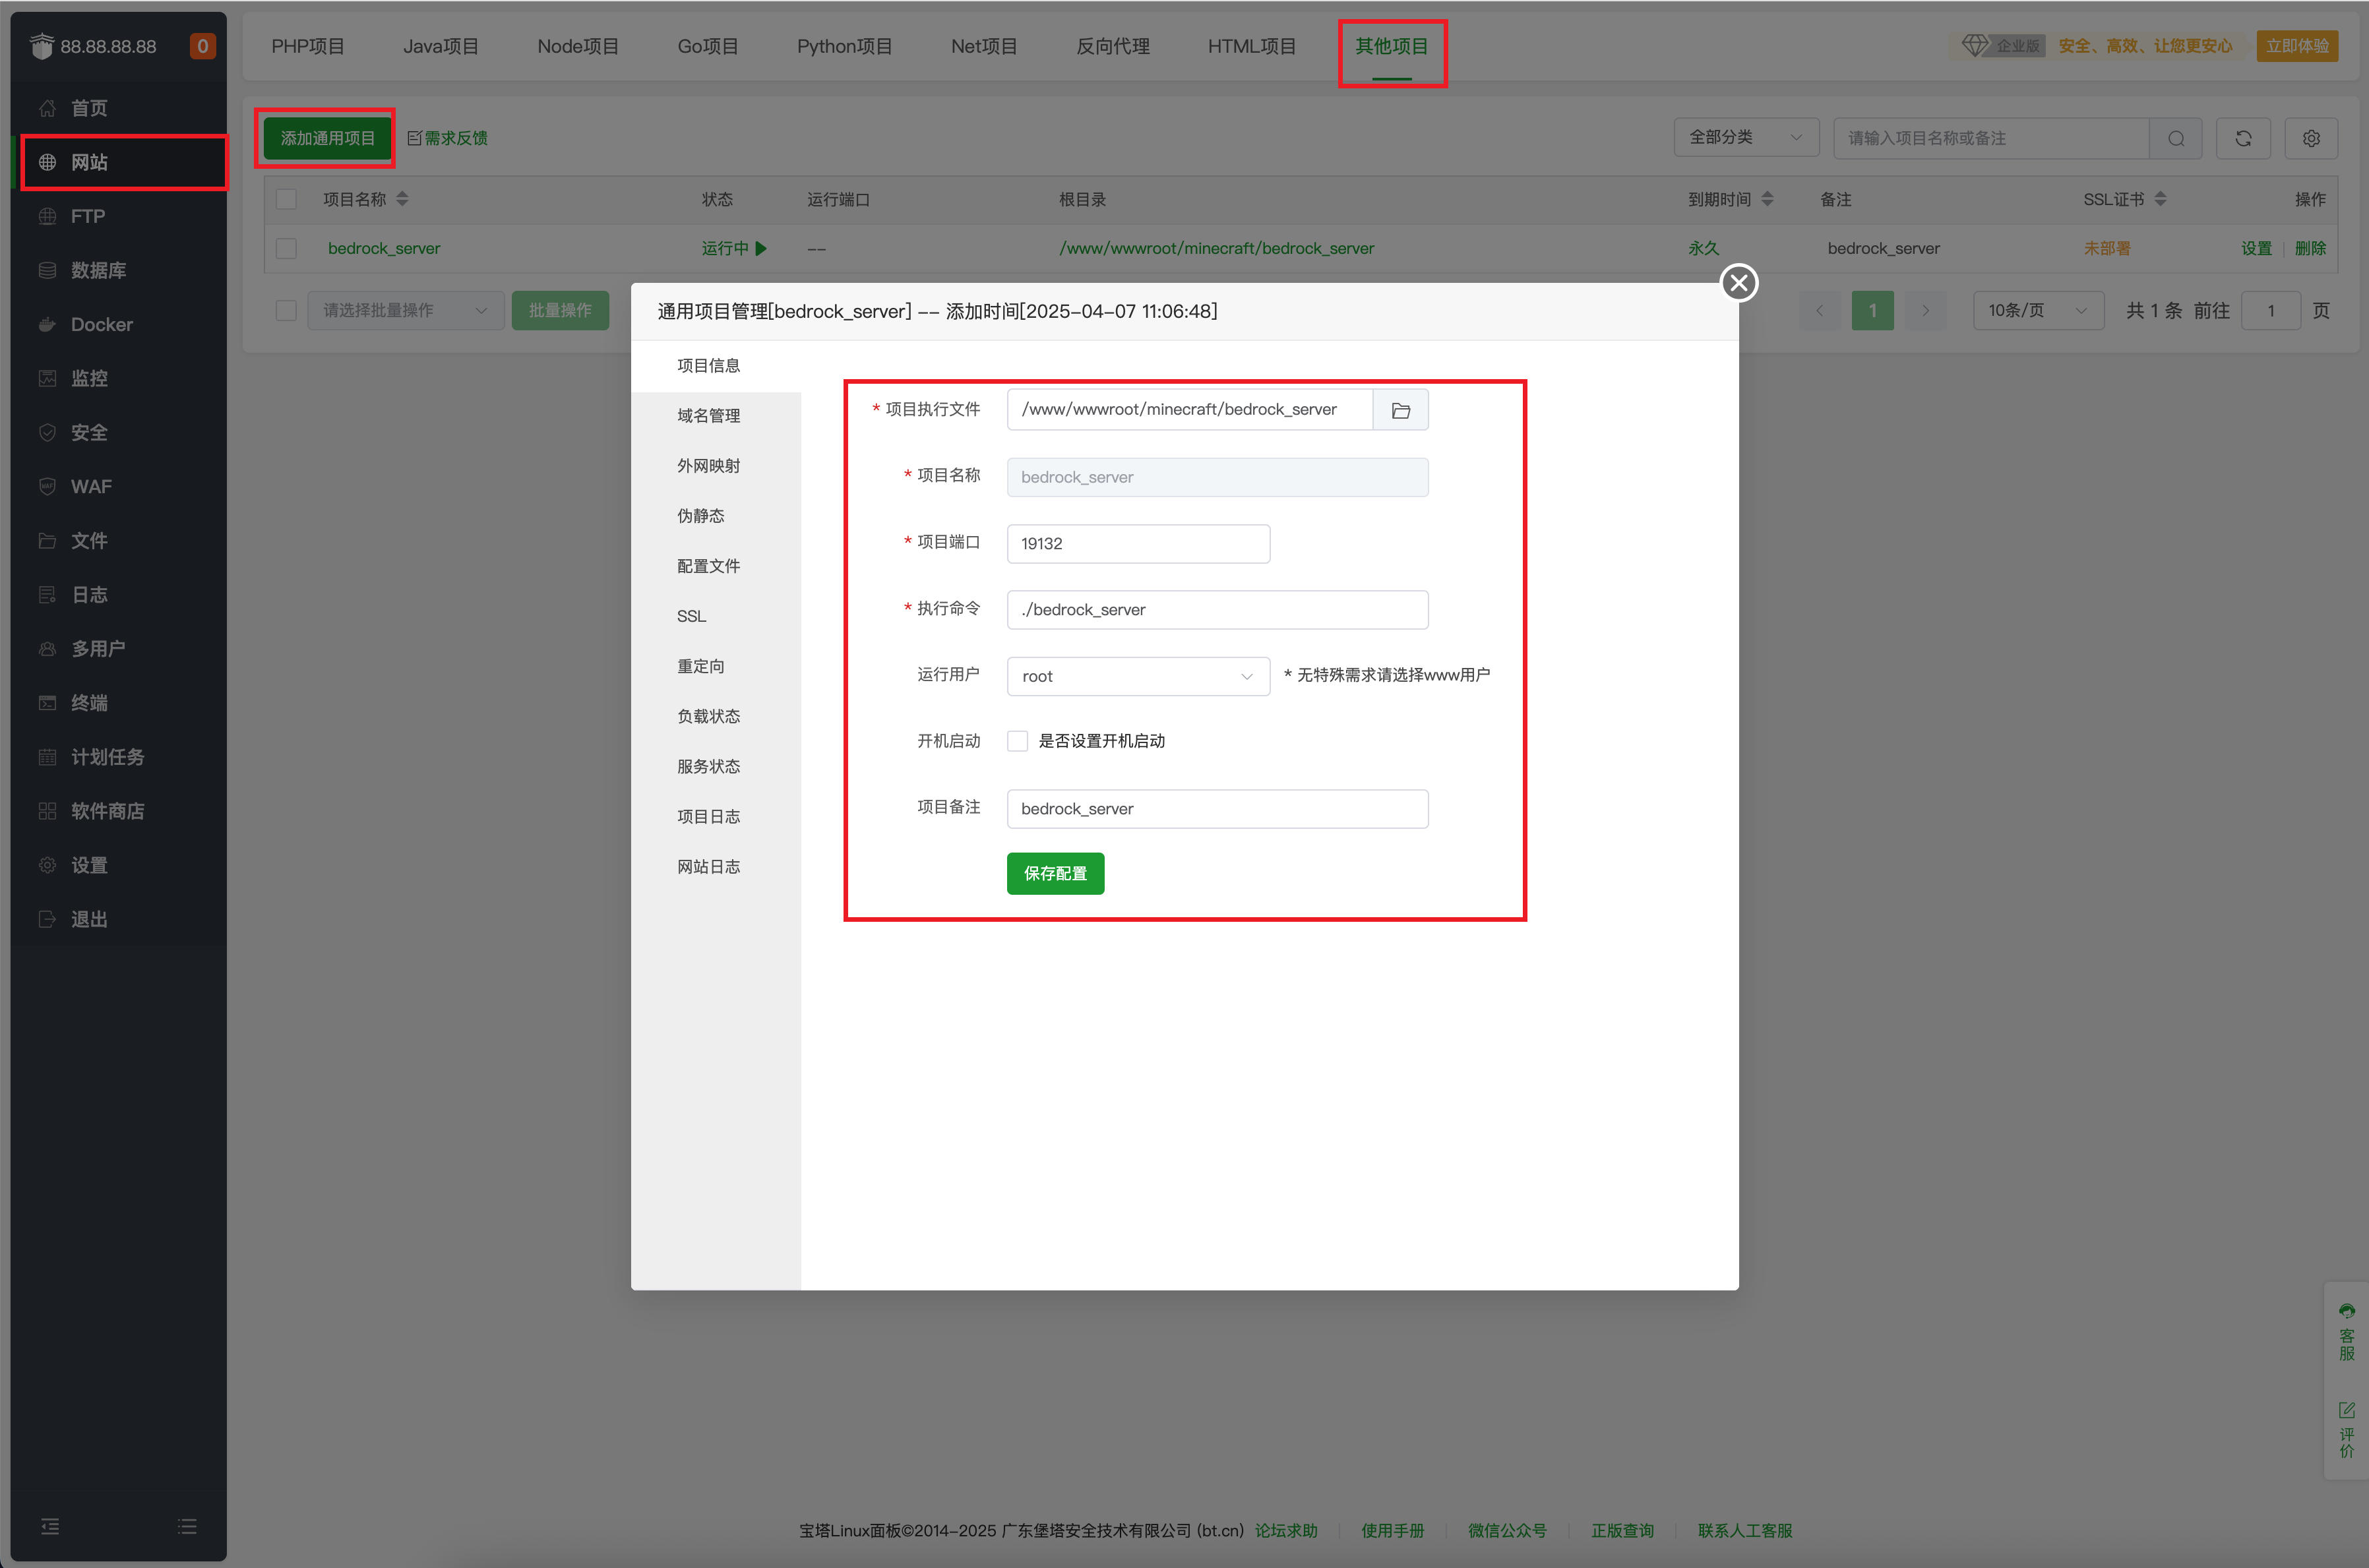Open the FTP sidebar icon
Screen dimensions: 2369x1568
click(x=47, y=216)
